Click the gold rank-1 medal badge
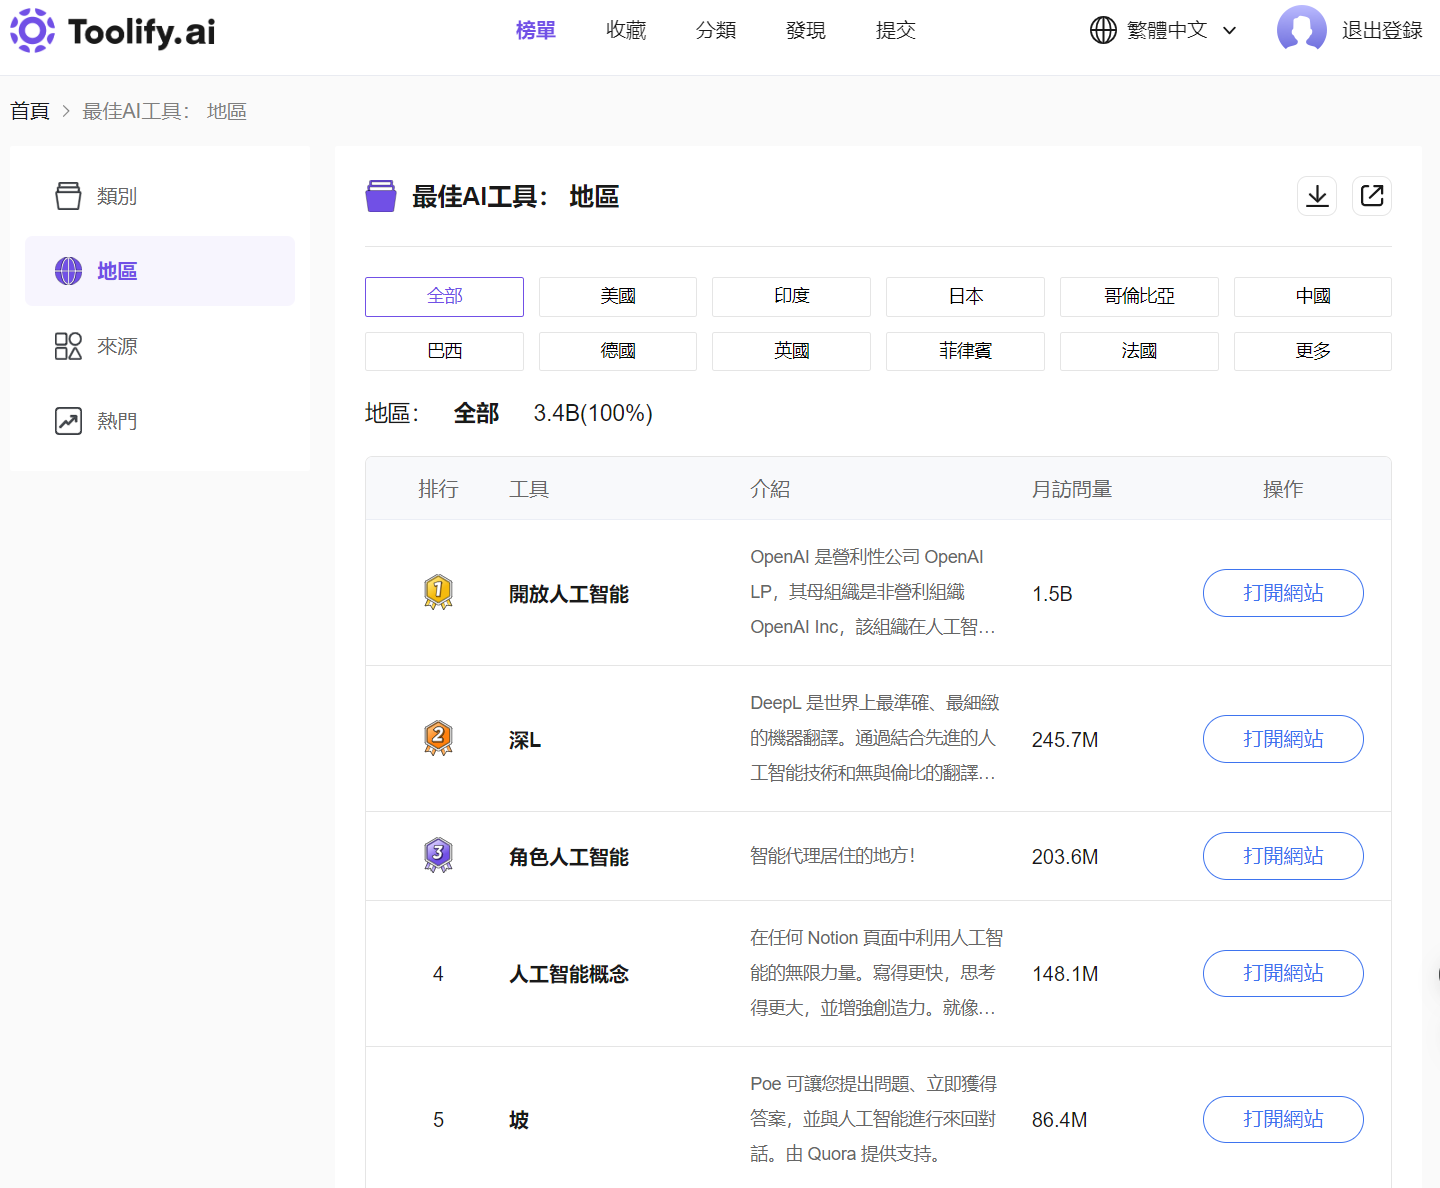 438,591
